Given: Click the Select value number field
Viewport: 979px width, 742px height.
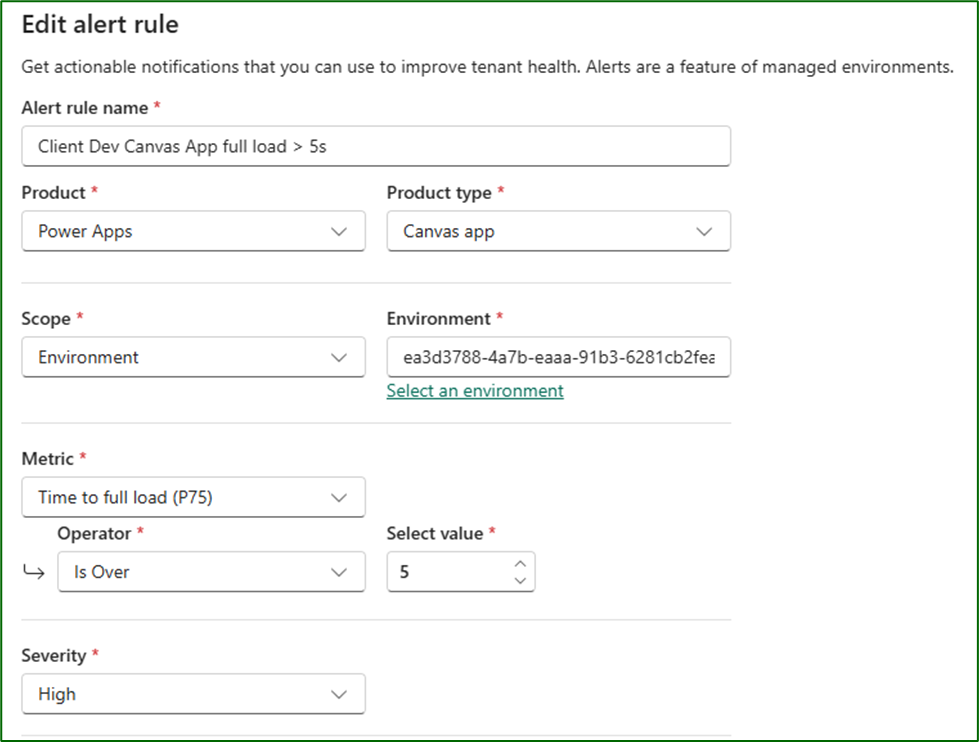Looking at the screenshot, I should (x=450, y=572).
